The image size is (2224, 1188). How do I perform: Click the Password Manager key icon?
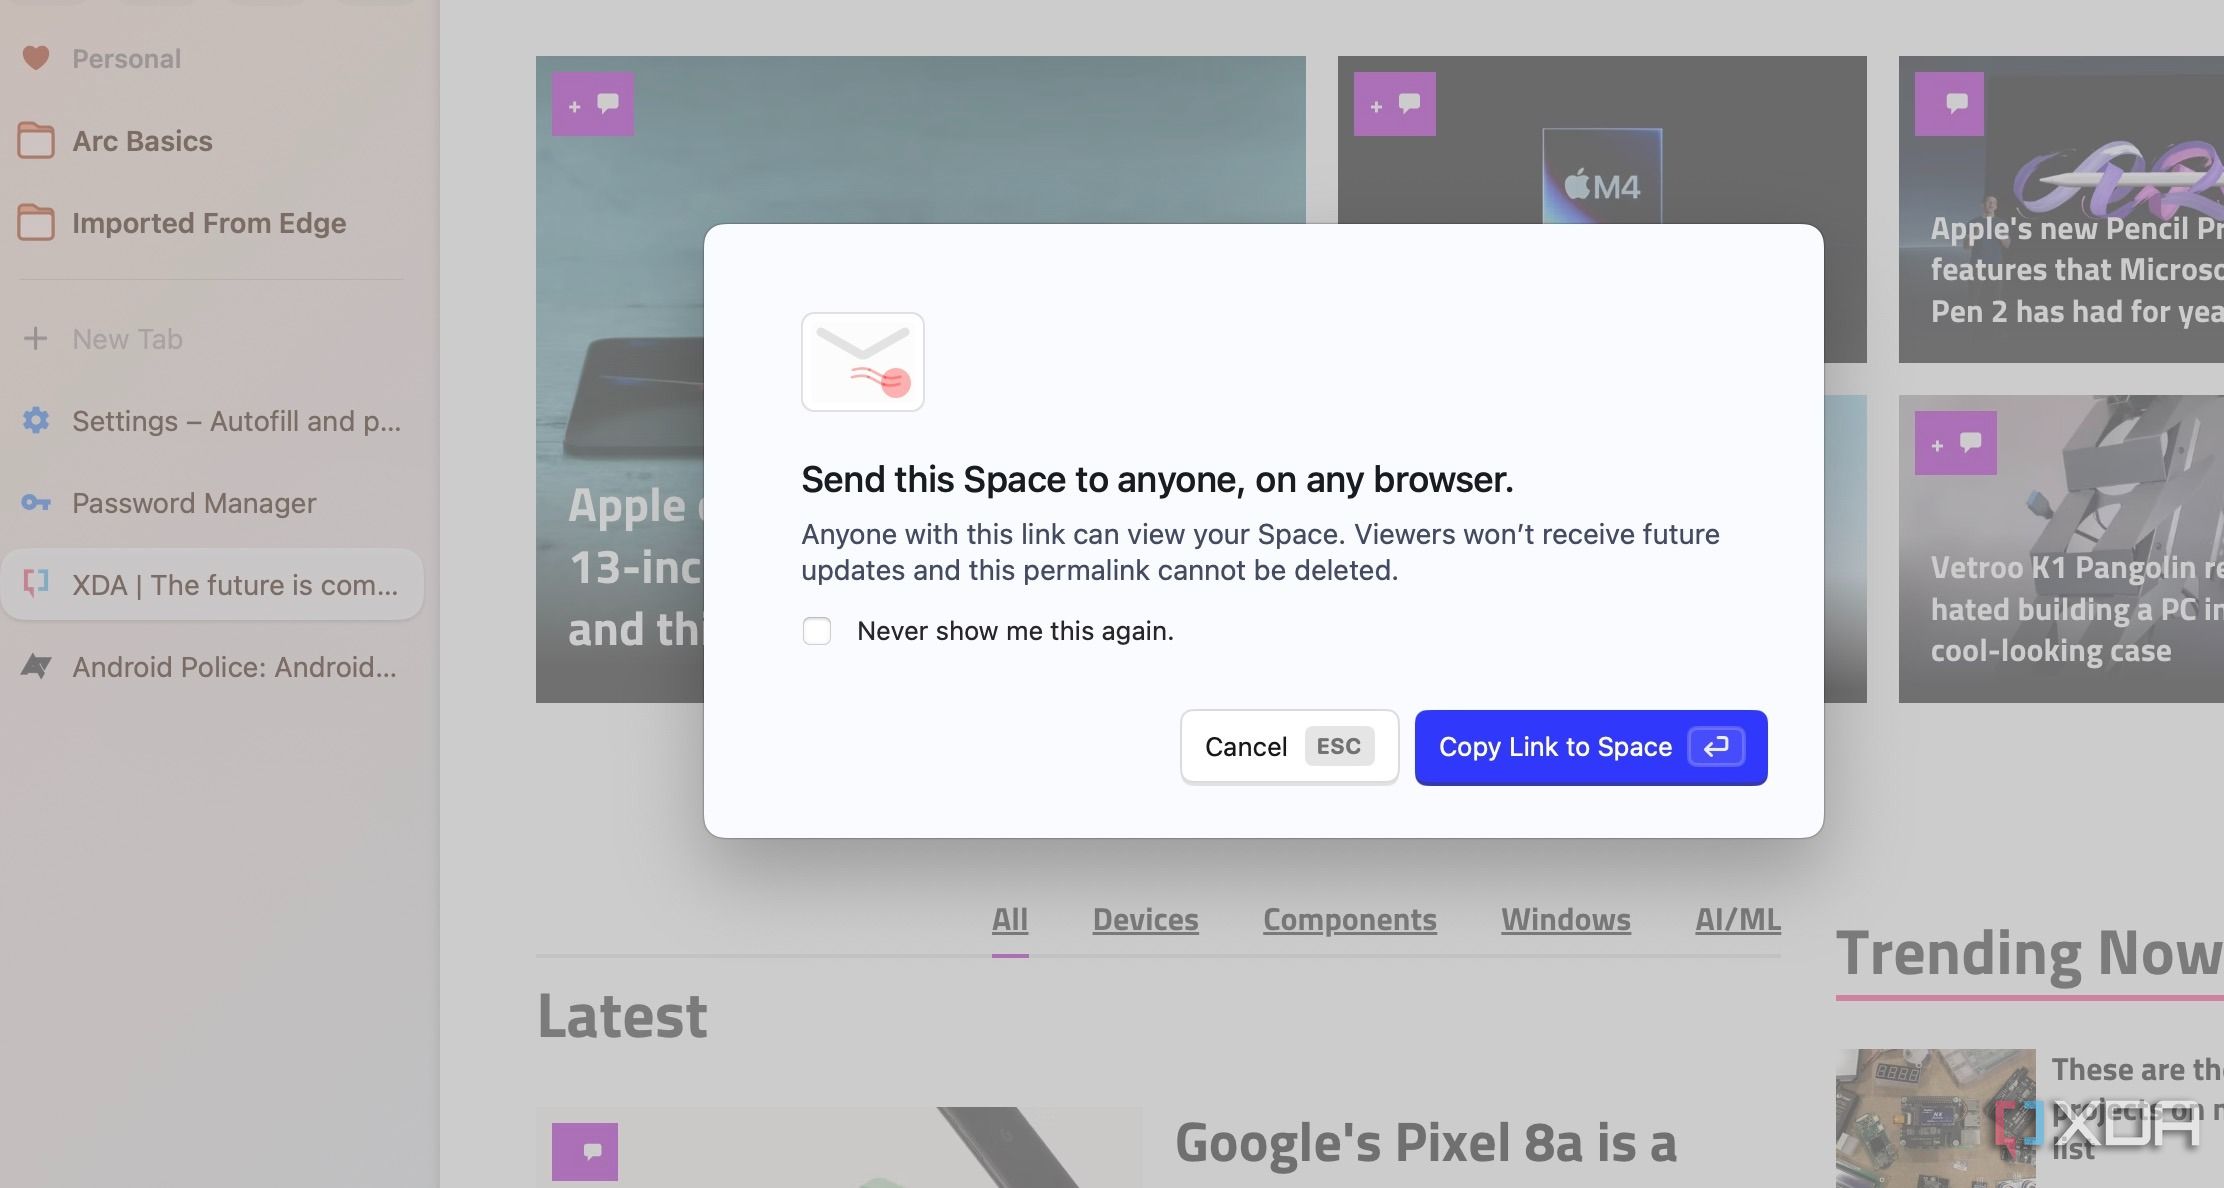pyautogui.click(x=38, y=503)
